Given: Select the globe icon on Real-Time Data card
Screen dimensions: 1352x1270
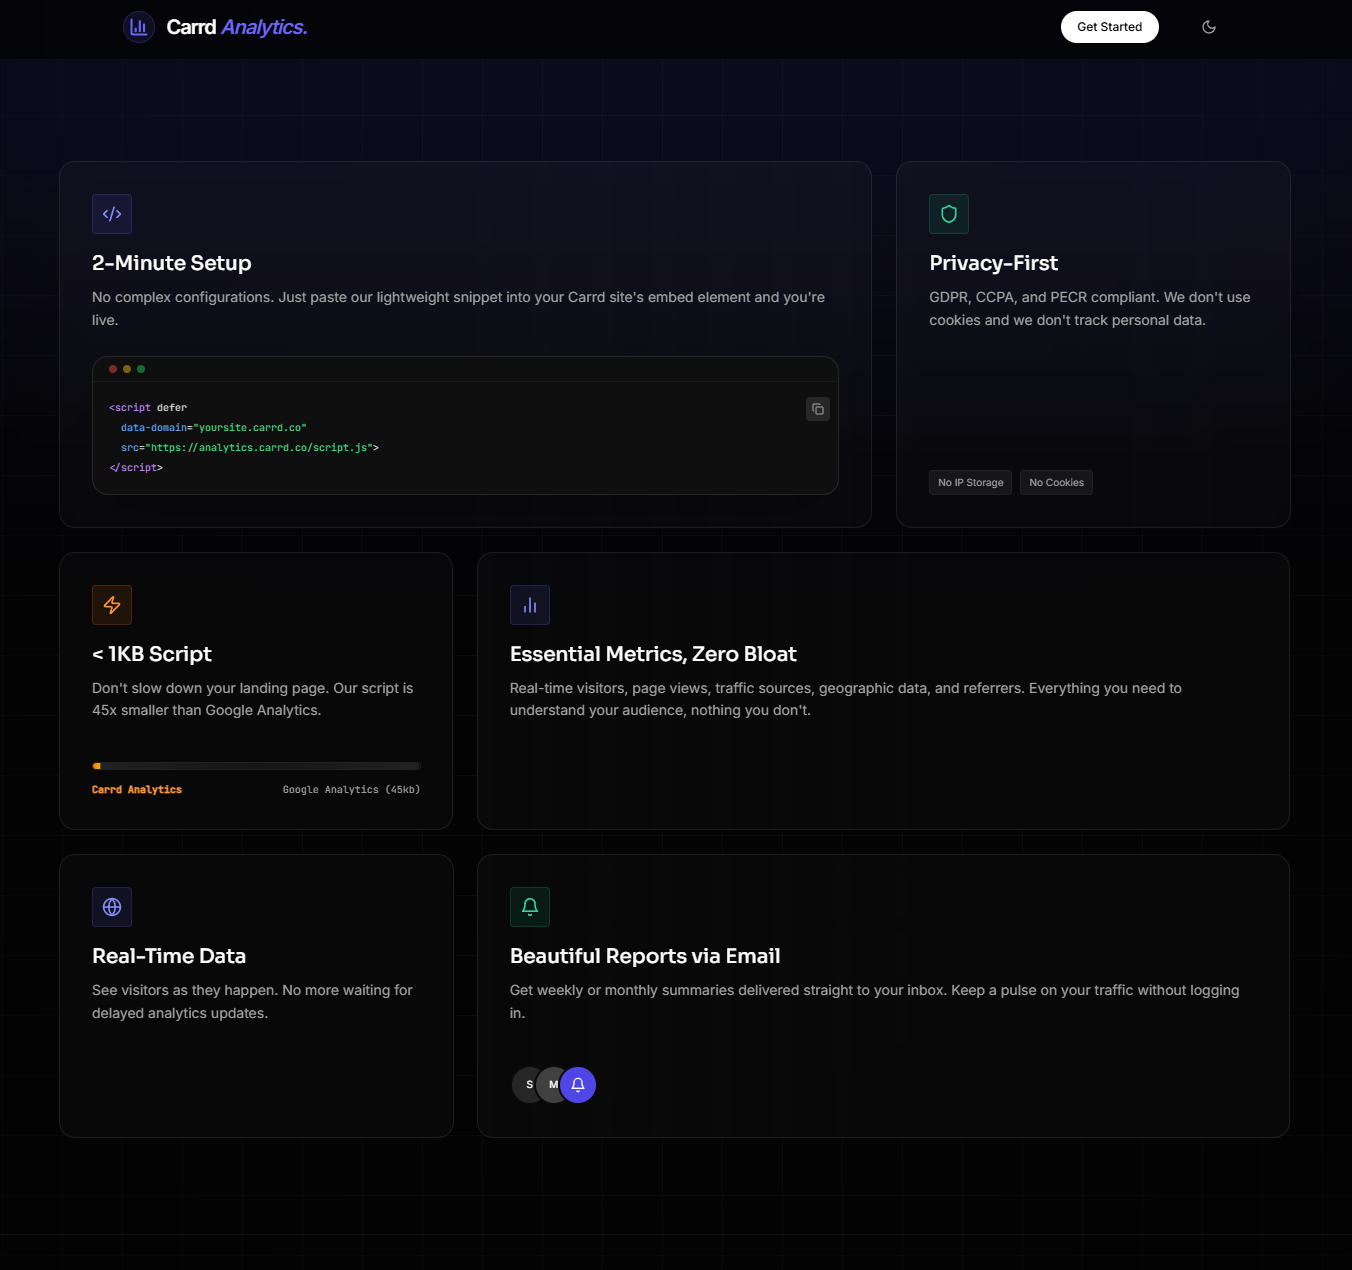Looking at the screenshot, I should coord(111,907).
